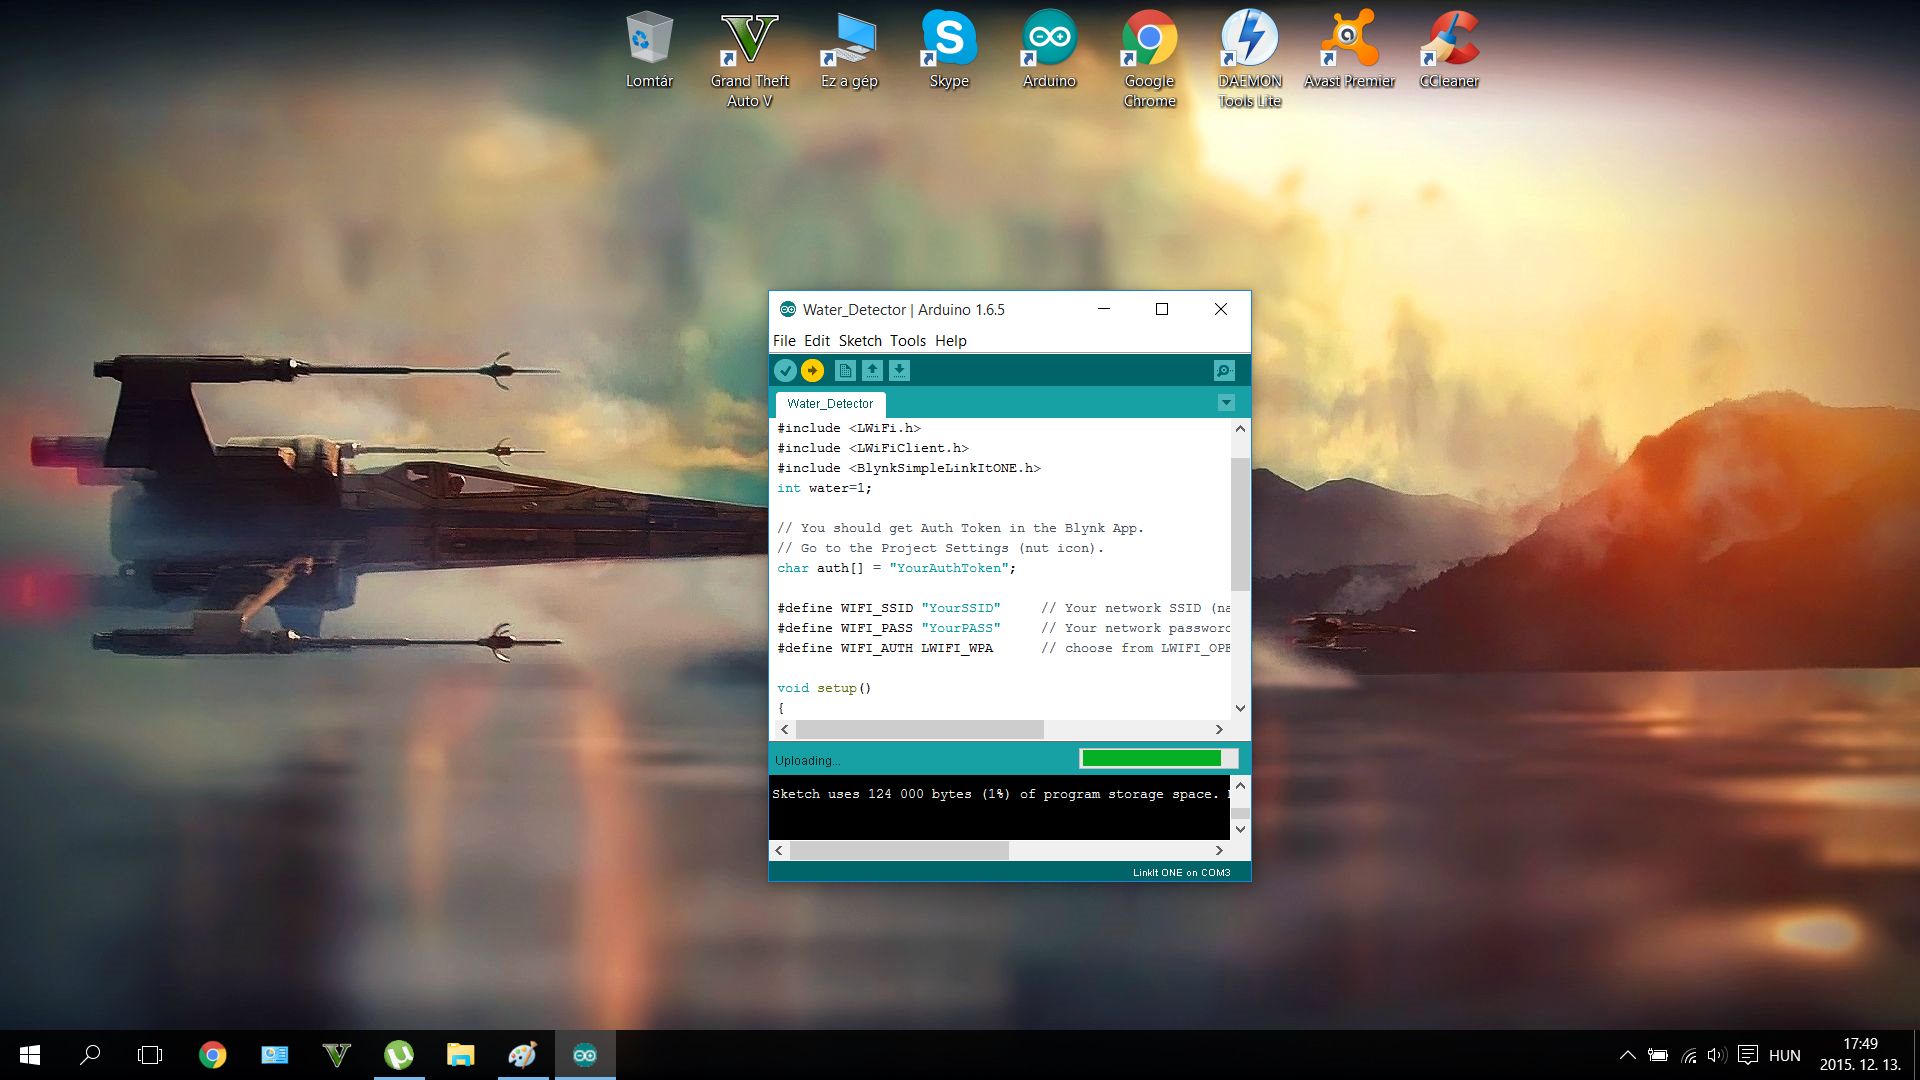This screenshot has height=1080, width=1920.
Task: Click the battery tray icon
Action: [1658, 1055]
